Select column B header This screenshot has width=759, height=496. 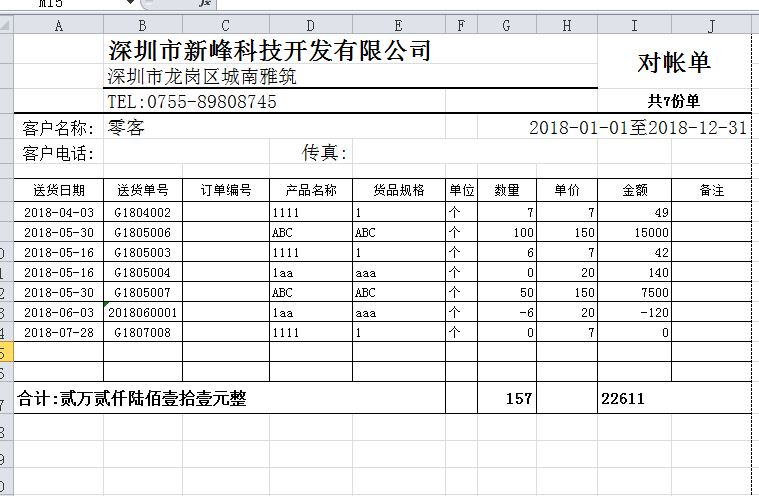[143, 25]
